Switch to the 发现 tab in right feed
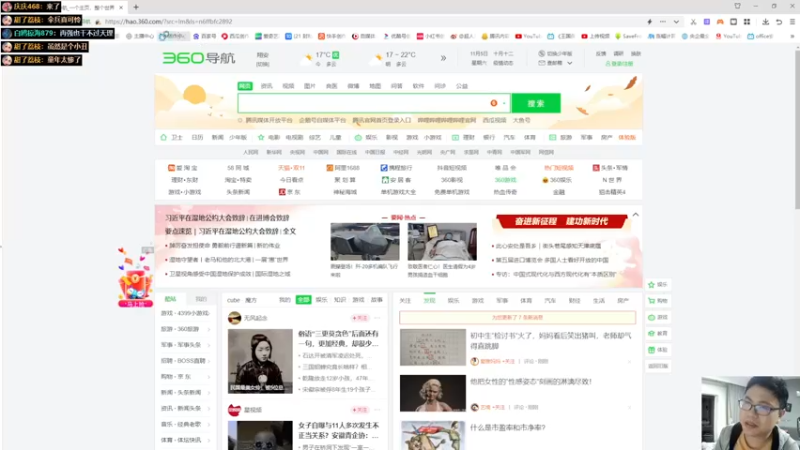This screenshot has height=450, width=800. pyautogui.click(x=429, y=301)
